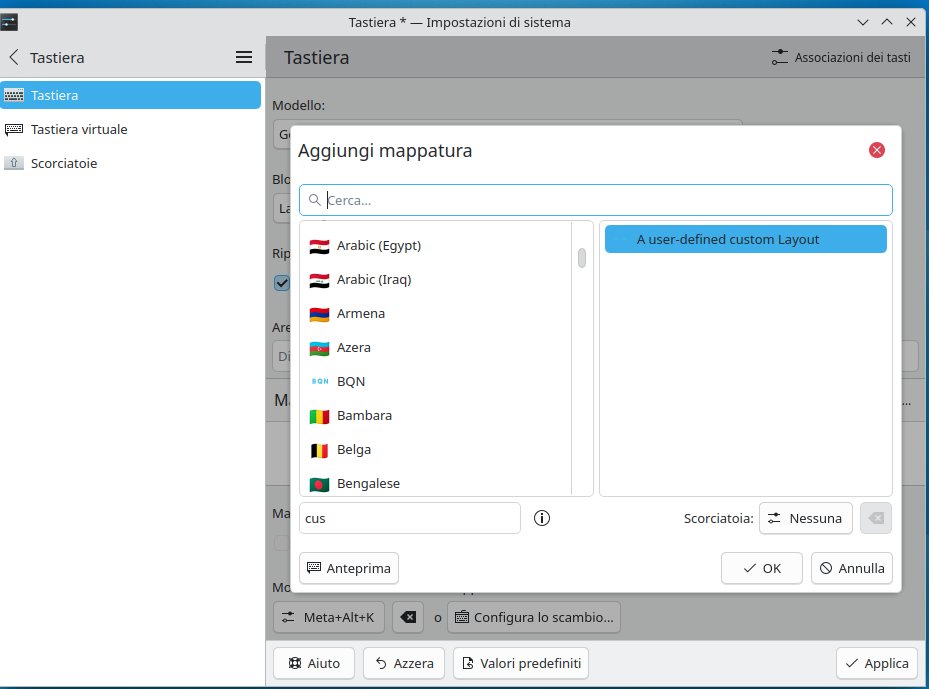Choose Azera keyboard layout
Viewport: 929px width, 689px height.
(435, 348)
